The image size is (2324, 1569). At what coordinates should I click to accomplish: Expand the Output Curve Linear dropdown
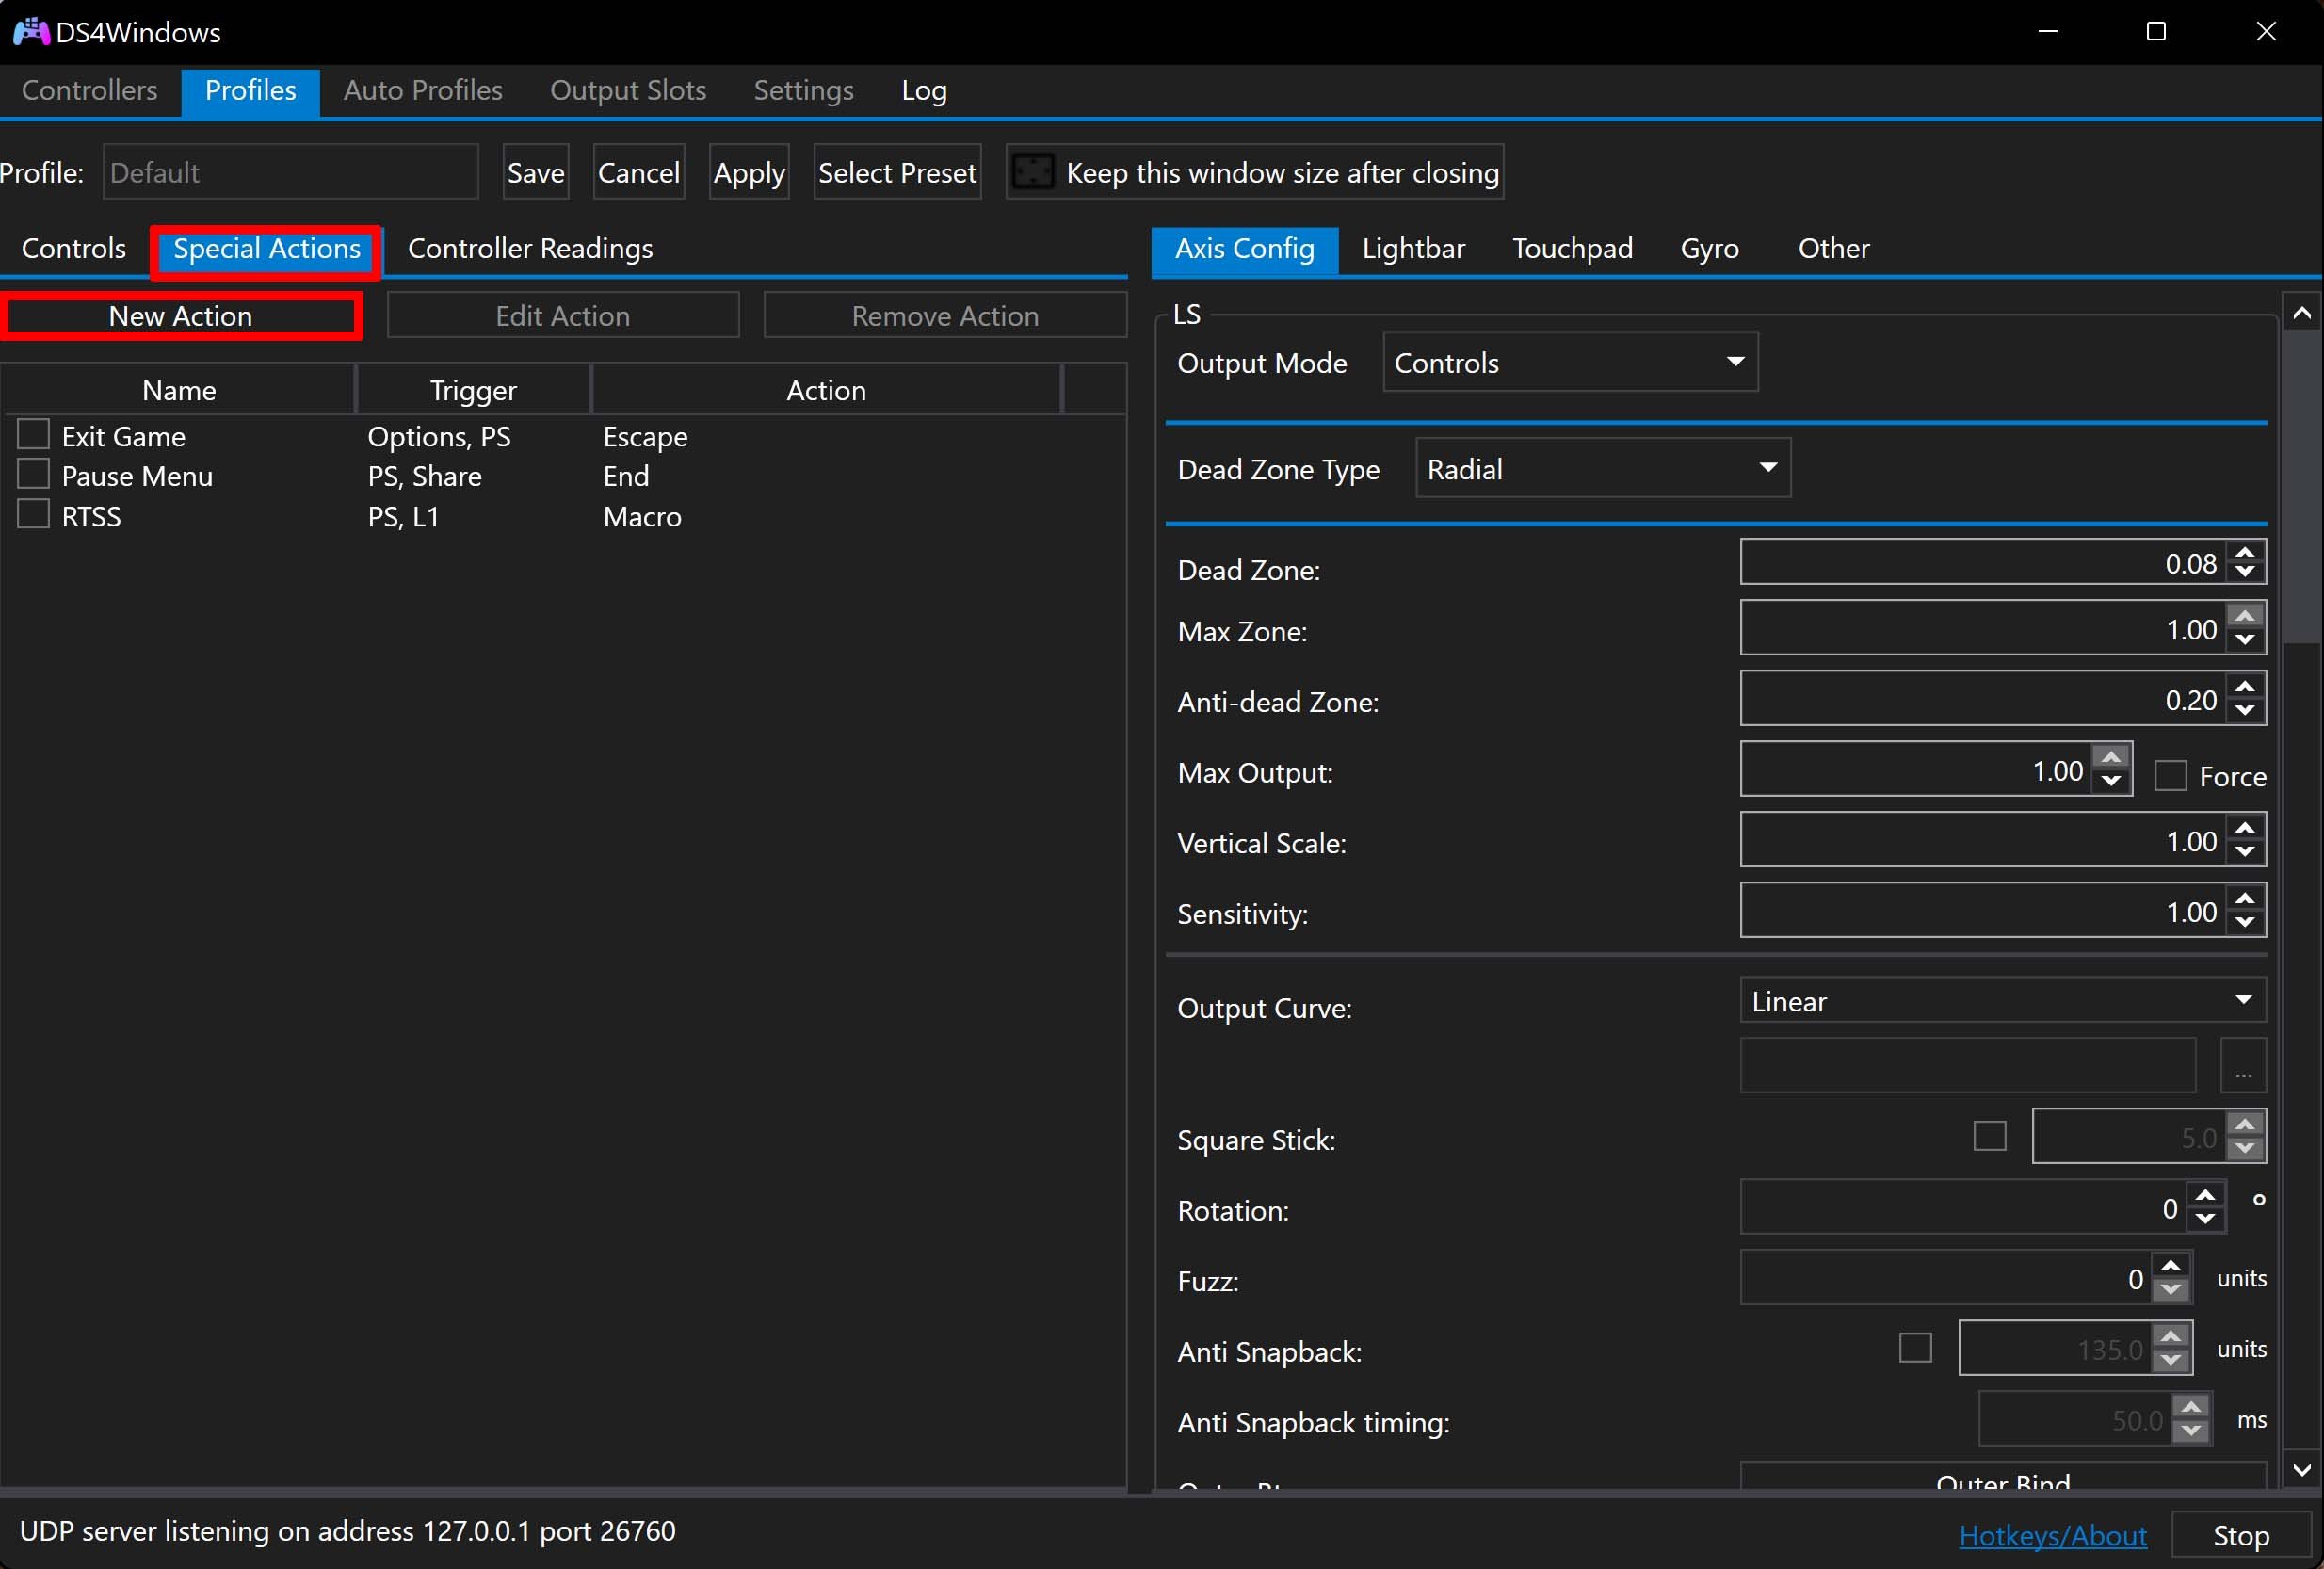(x=2003, y=1001)
